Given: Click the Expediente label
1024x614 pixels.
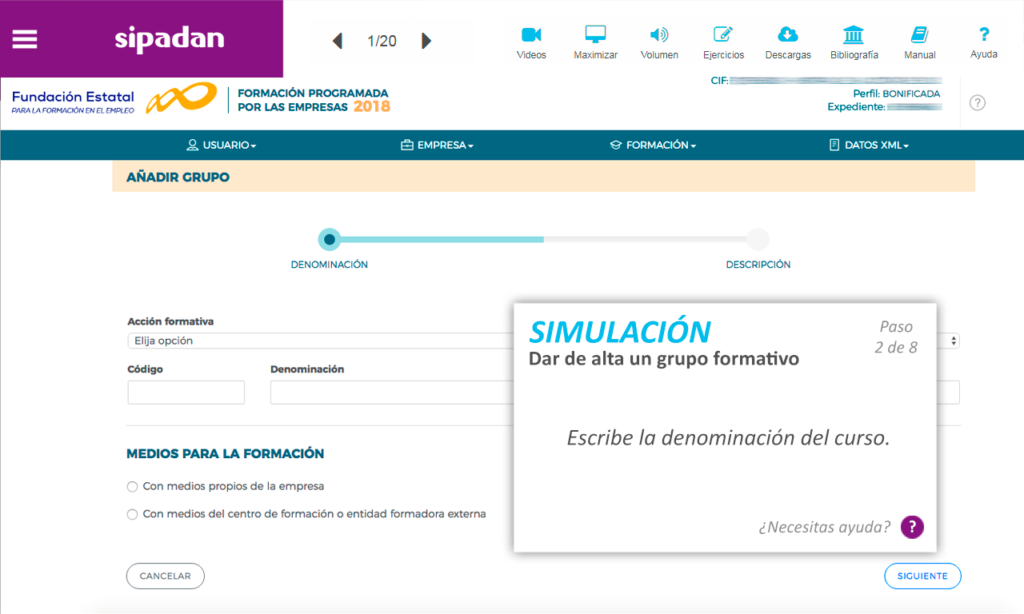Looking at the screenshot, I should (x=856, y=106).
